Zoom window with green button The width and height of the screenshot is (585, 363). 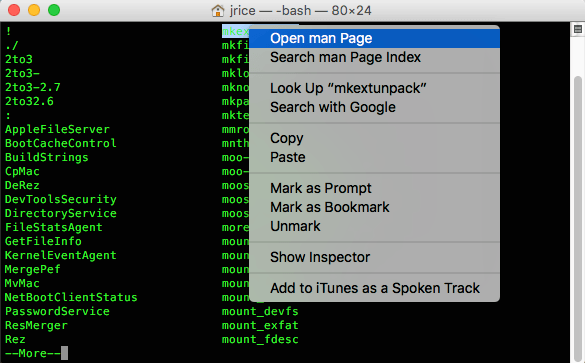[54, 10]
